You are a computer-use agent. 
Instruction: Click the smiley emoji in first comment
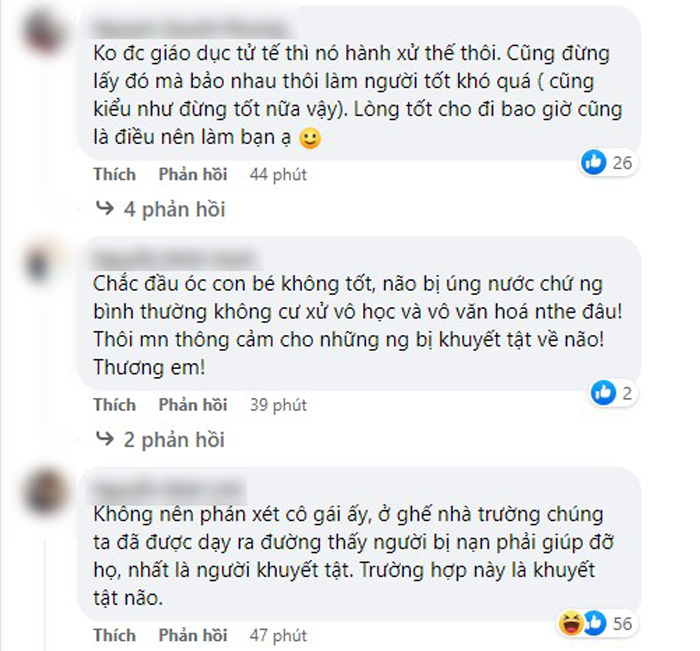click(310, 138)
